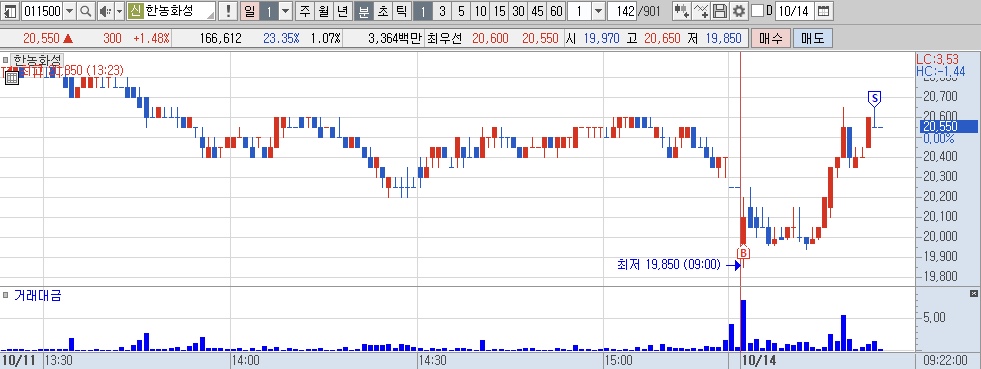Select the 5-minute interval tab
The width and height of the screenshot is (981, 369).
pos(461,11)
